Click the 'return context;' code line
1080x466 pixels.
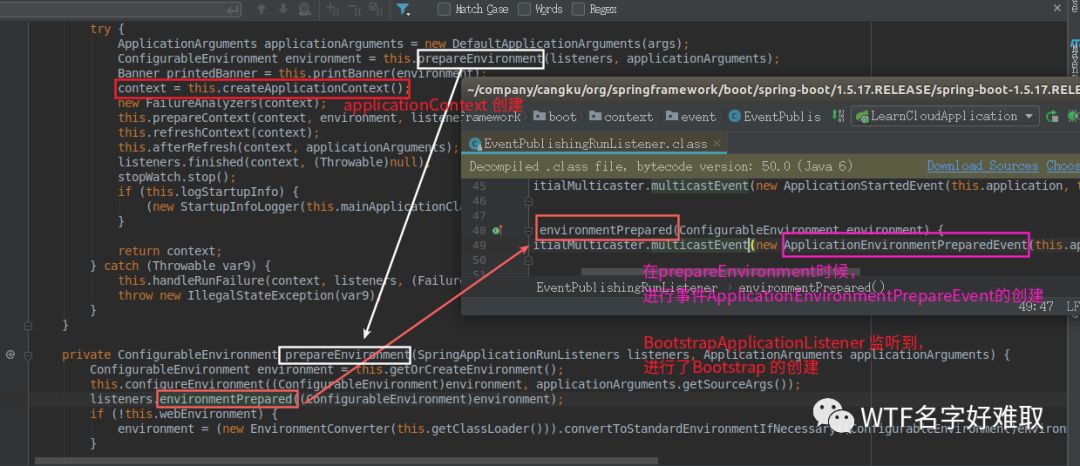[170, 251]
